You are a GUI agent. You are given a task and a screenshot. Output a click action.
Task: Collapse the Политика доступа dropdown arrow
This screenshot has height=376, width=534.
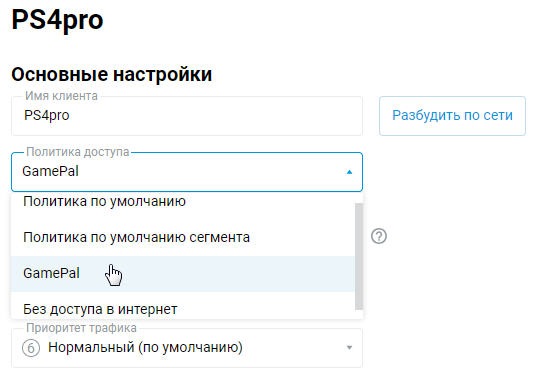[349, 172]
